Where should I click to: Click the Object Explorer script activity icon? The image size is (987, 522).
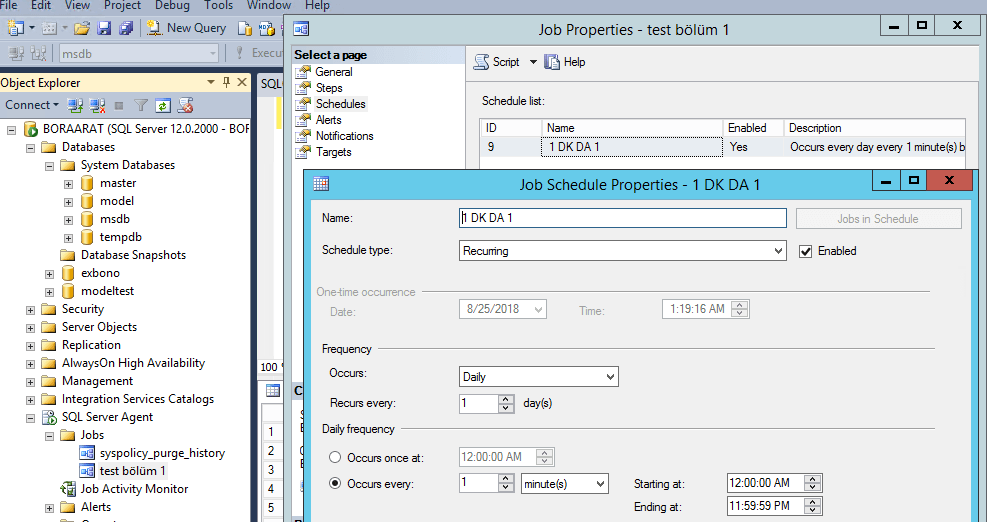coord(185,106)
